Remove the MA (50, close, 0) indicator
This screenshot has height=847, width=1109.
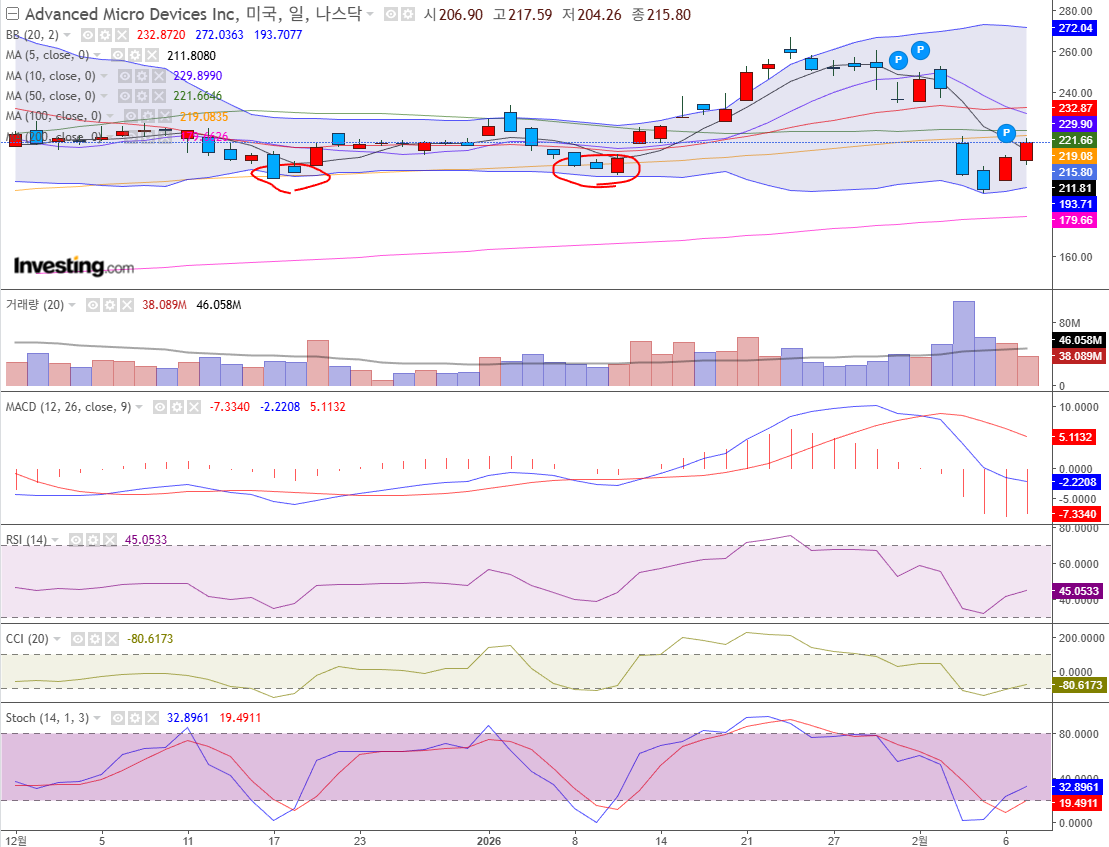tap(158, 95)
